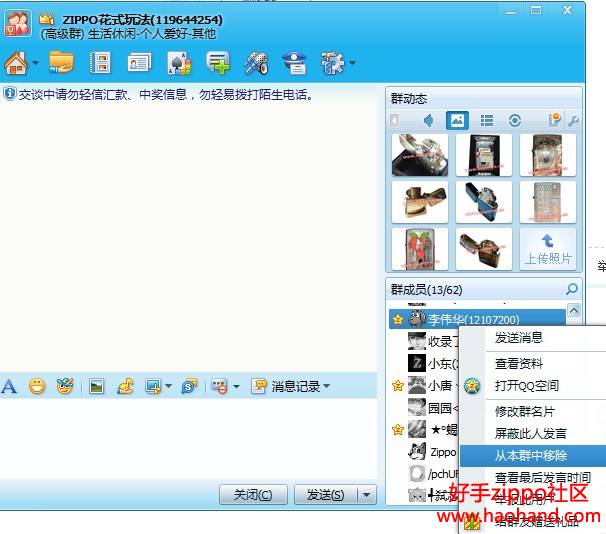Open the circular refresh tab in 群动态
Viewport: 606px width, 534px height.
(x=515, y=121)
